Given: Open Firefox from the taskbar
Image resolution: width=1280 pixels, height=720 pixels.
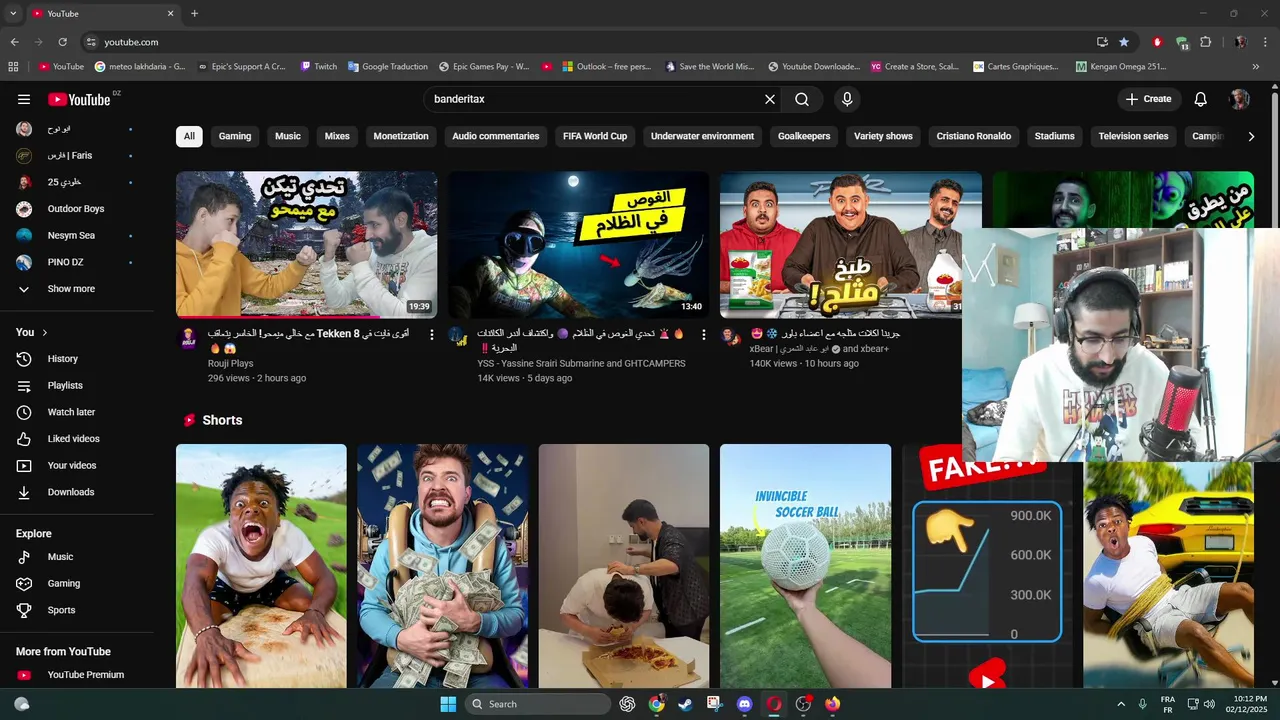Looking at the screenshot, I should (x=832, y=704).
